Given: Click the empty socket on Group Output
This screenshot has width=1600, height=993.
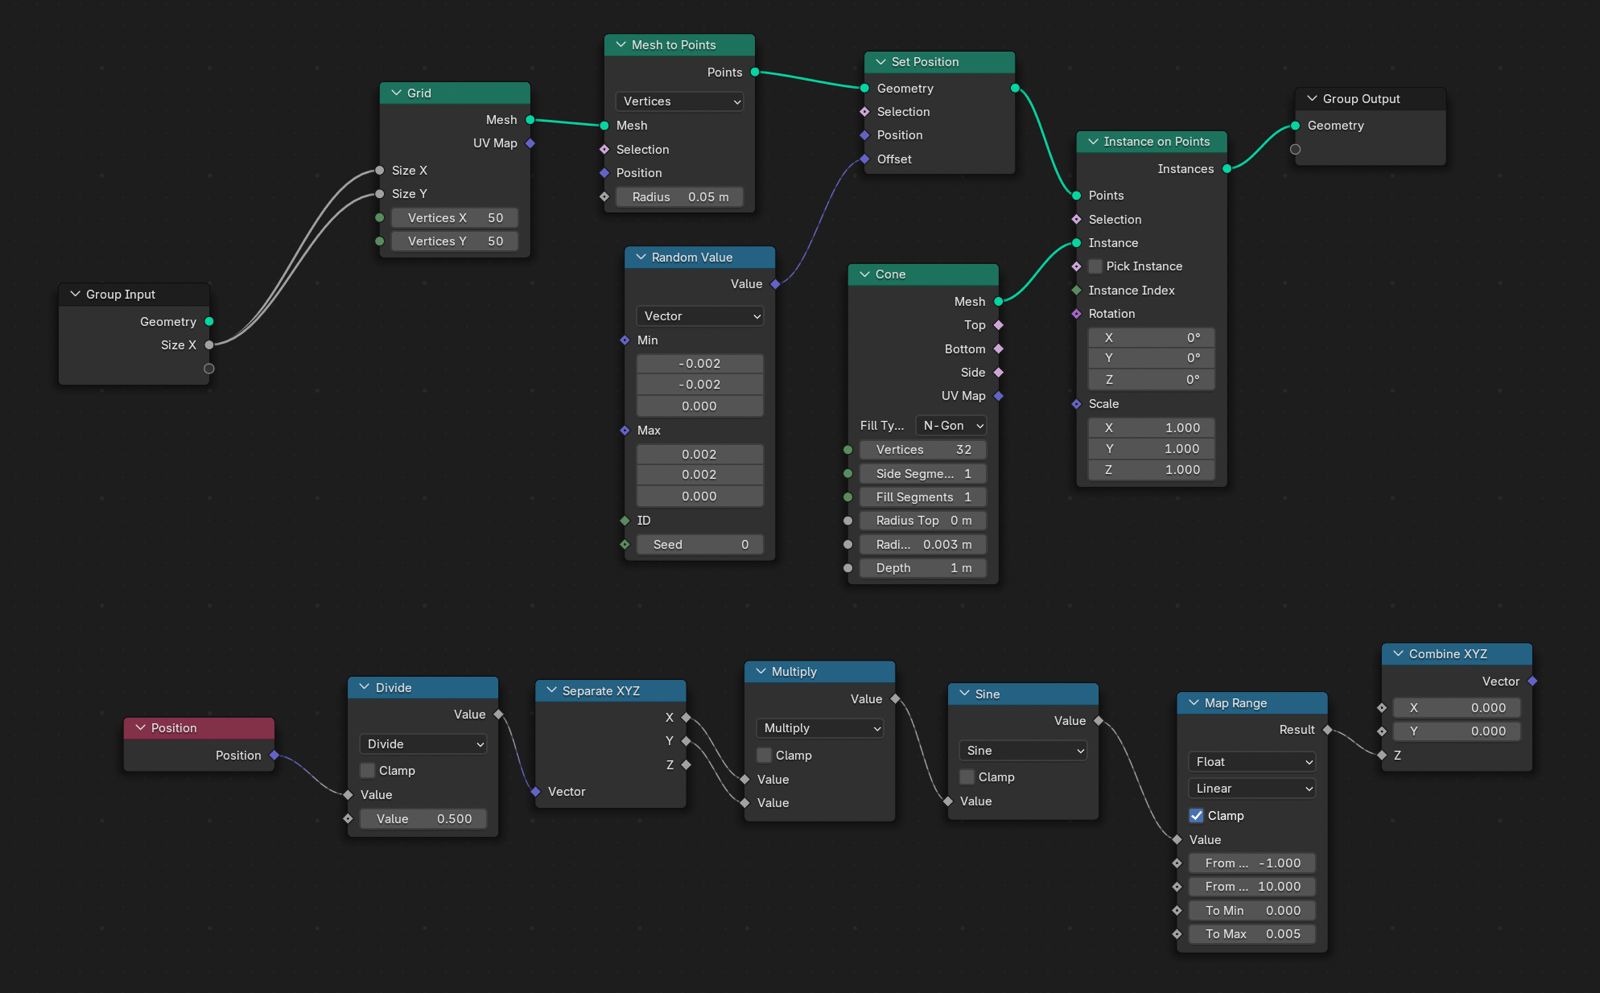Looking at the screenshot, I should tap(1295, 149).
